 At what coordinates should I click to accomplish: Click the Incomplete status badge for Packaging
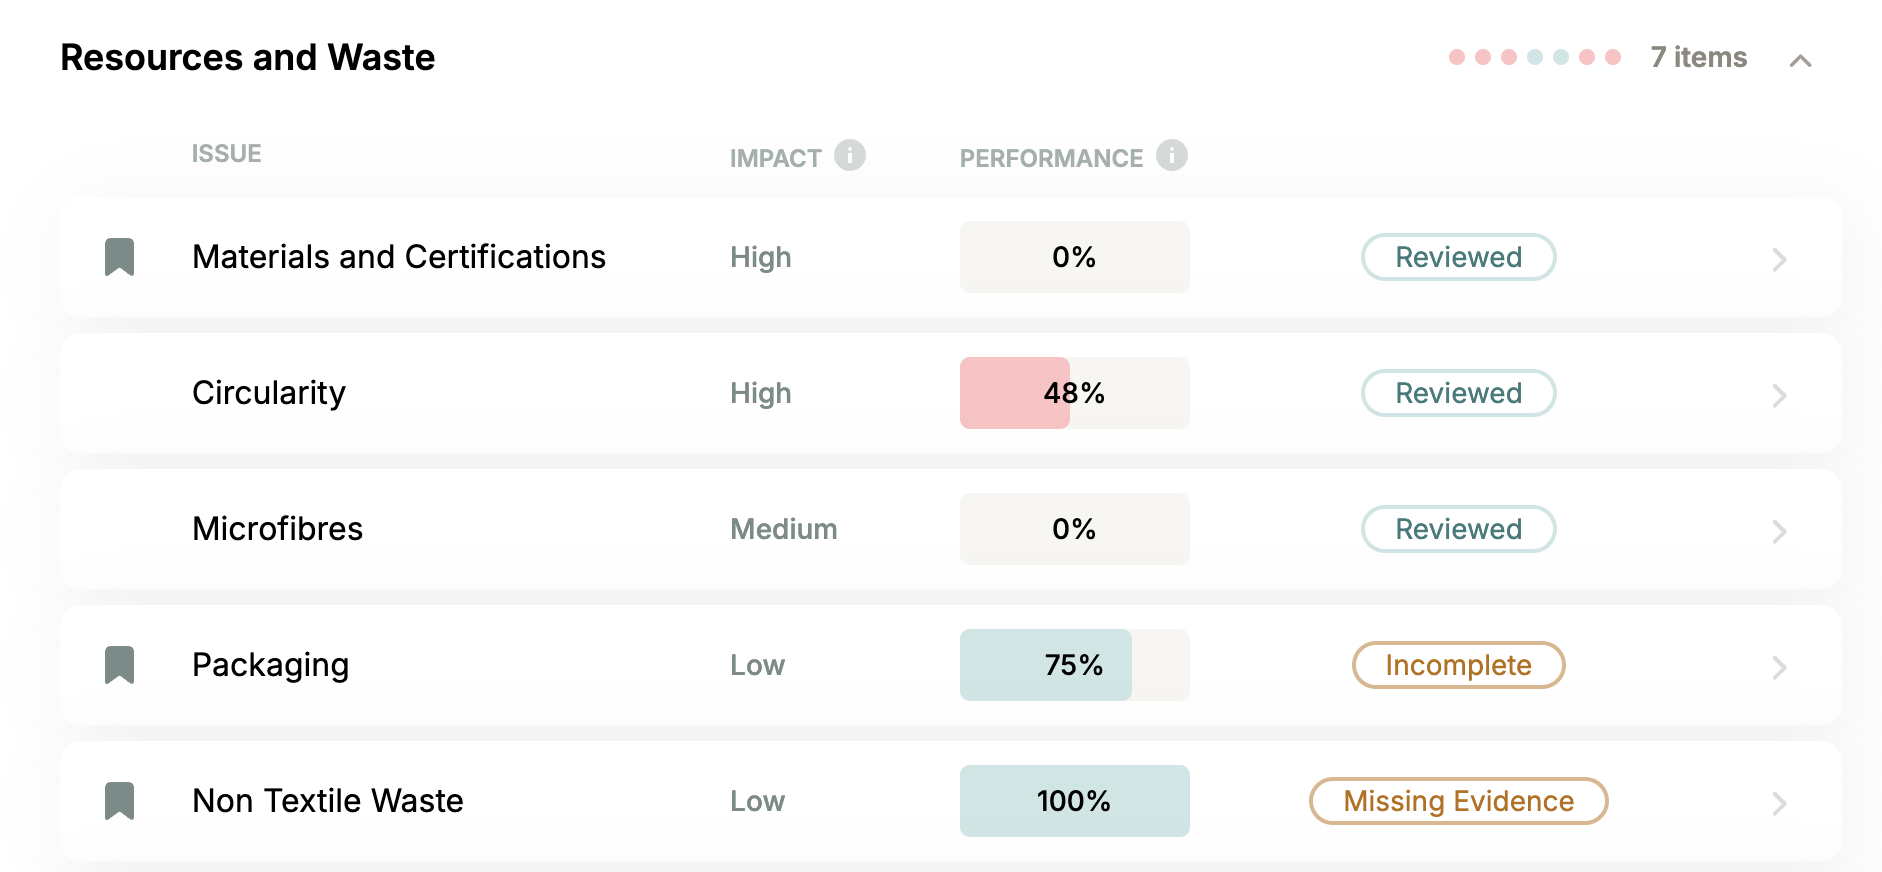point(1458,665)
